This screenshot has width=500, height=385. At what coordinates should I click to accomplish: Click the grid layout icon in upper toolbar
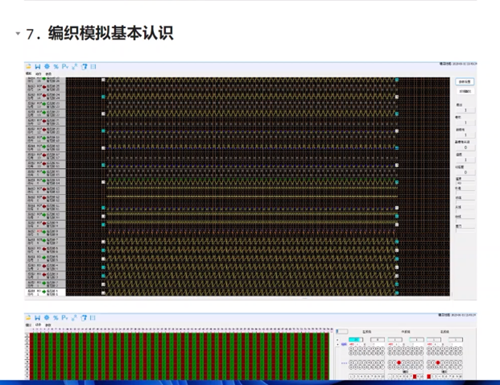[x=93, y=66]
